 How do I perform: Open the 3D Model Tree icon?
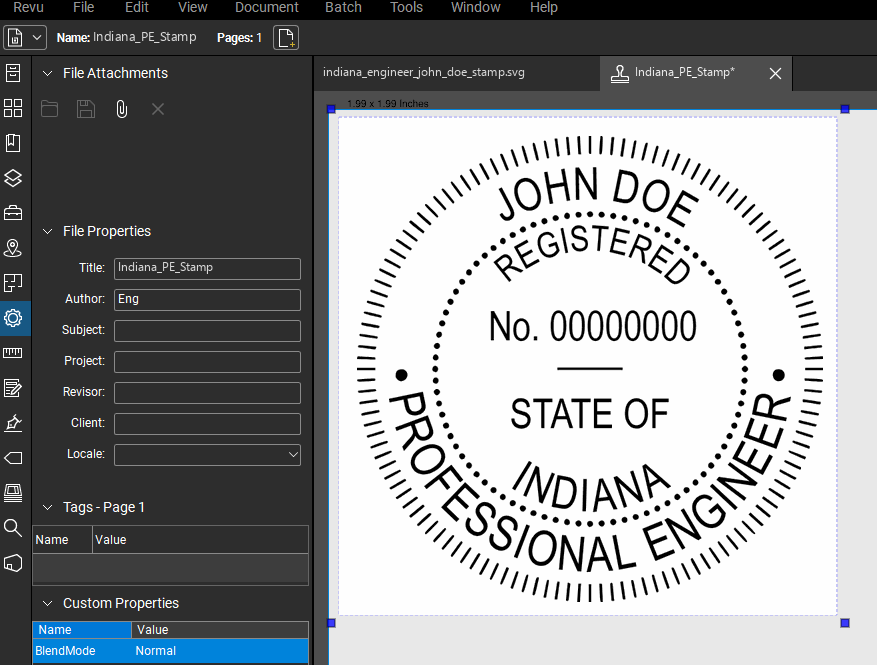(x=13, y=563)
